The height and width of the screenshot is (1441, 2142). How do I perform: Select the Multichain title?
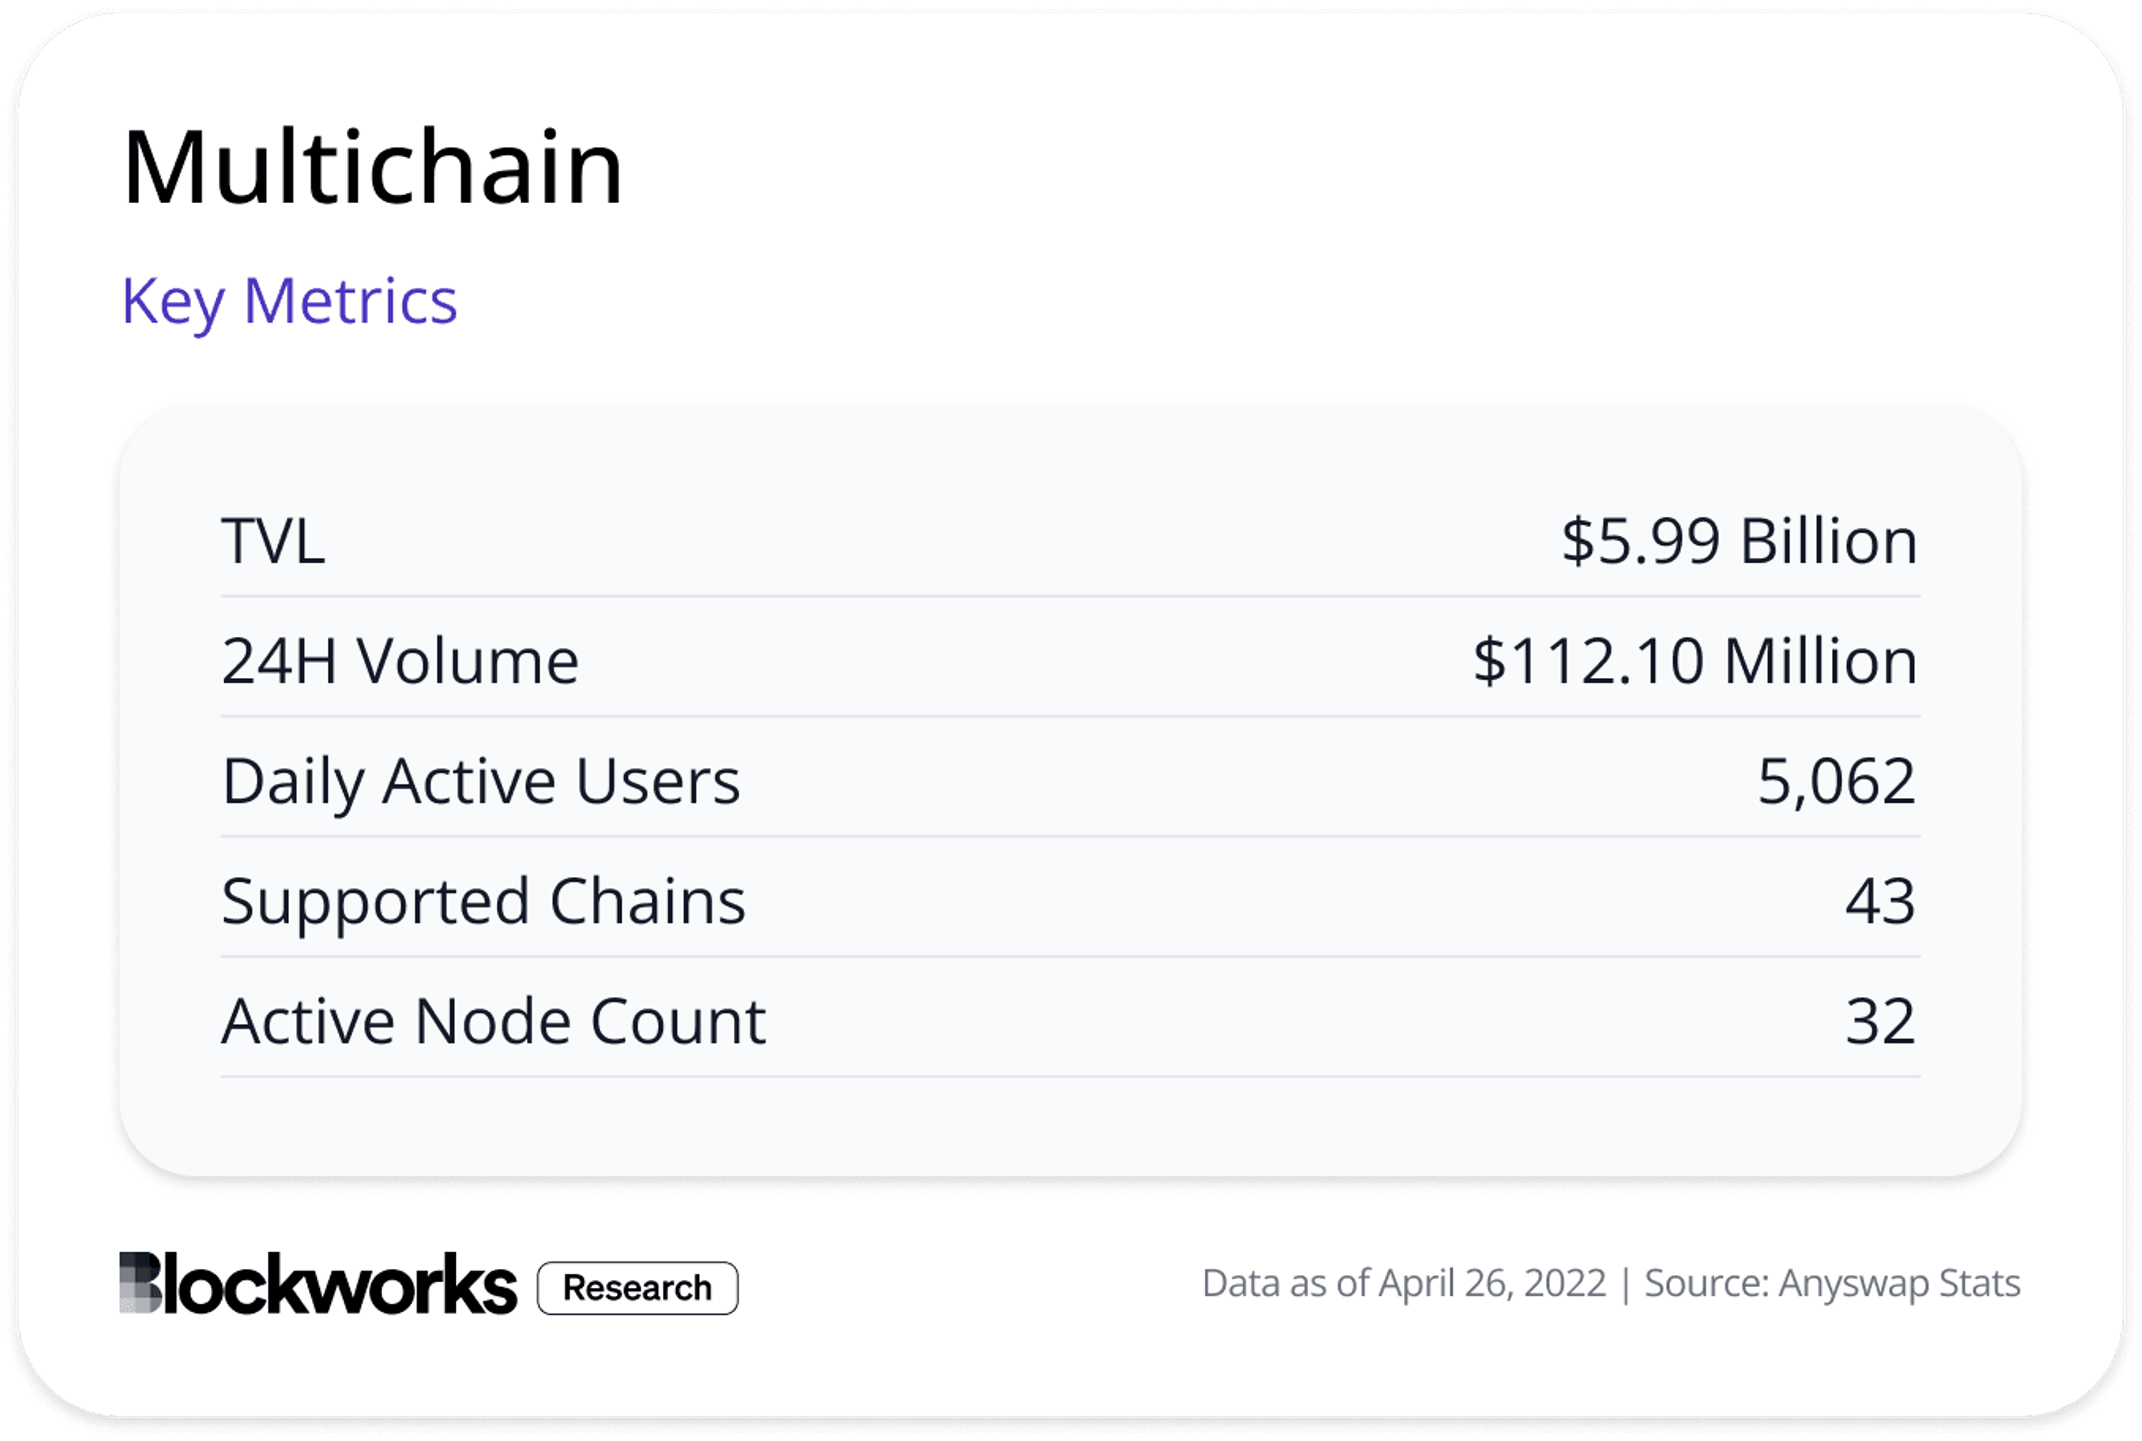(x=373, y=167)
